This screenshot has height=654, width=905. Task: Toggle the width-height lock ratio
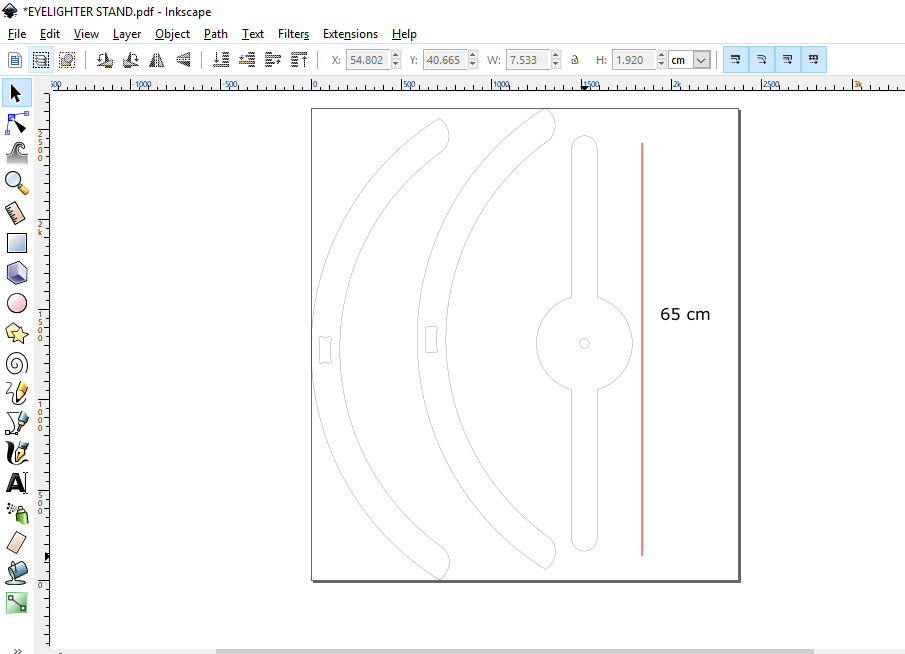click(574, 59)
